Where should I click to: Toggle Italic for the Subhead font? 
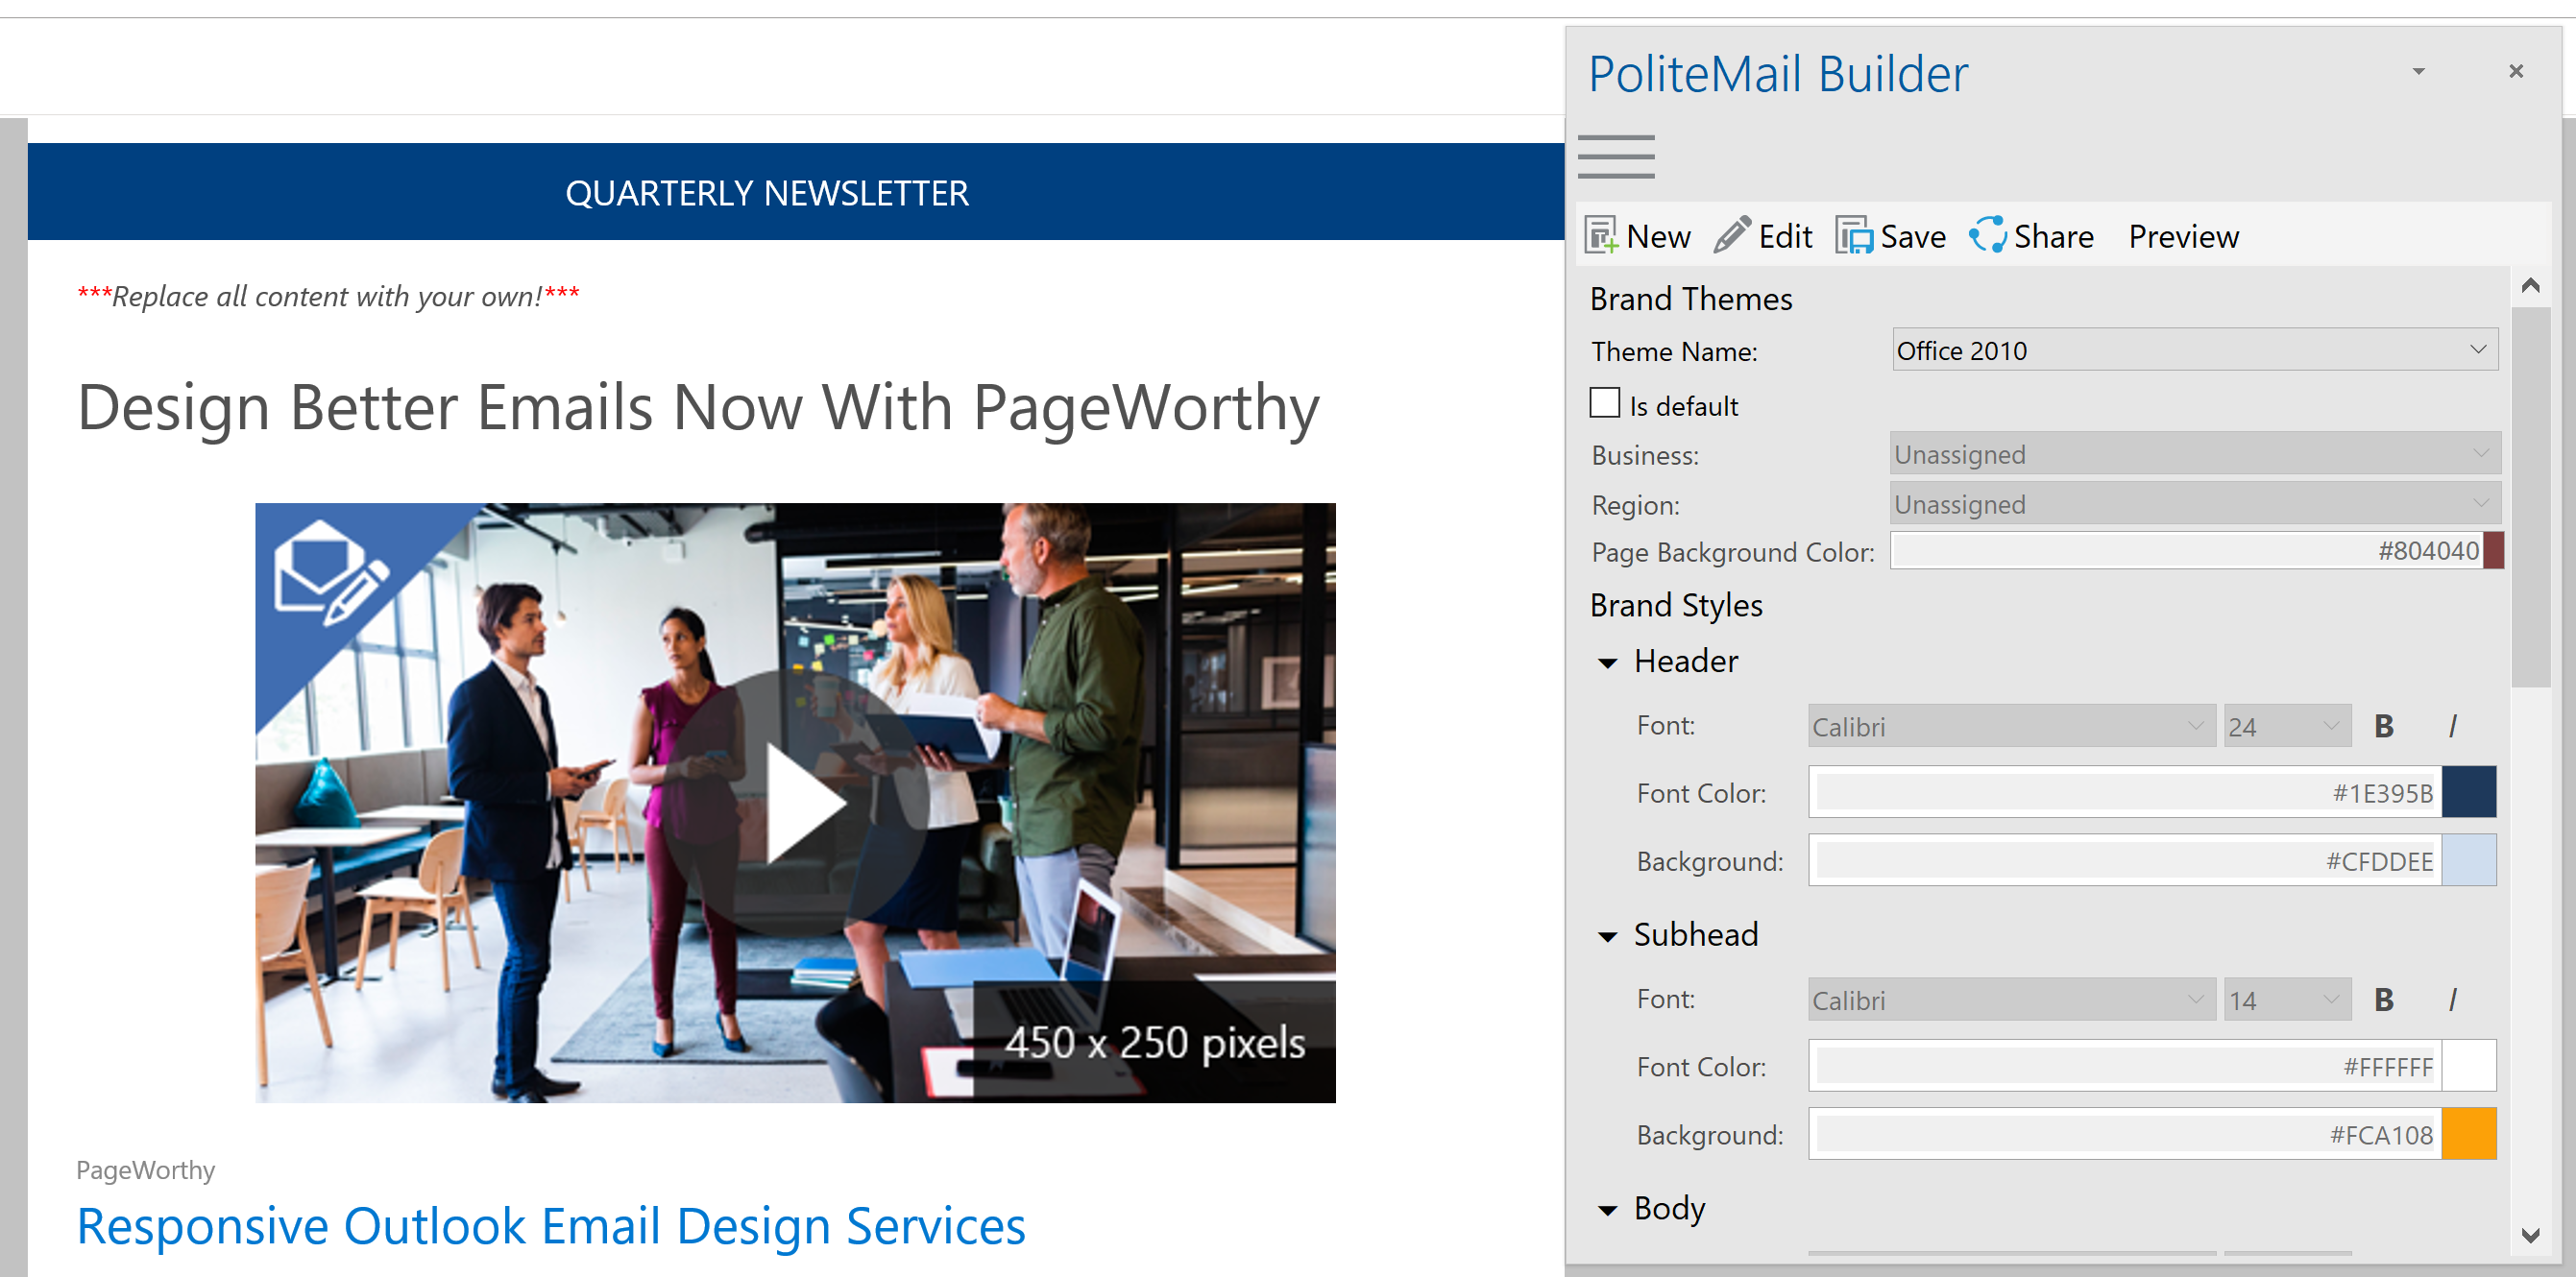[2452, 1000]
